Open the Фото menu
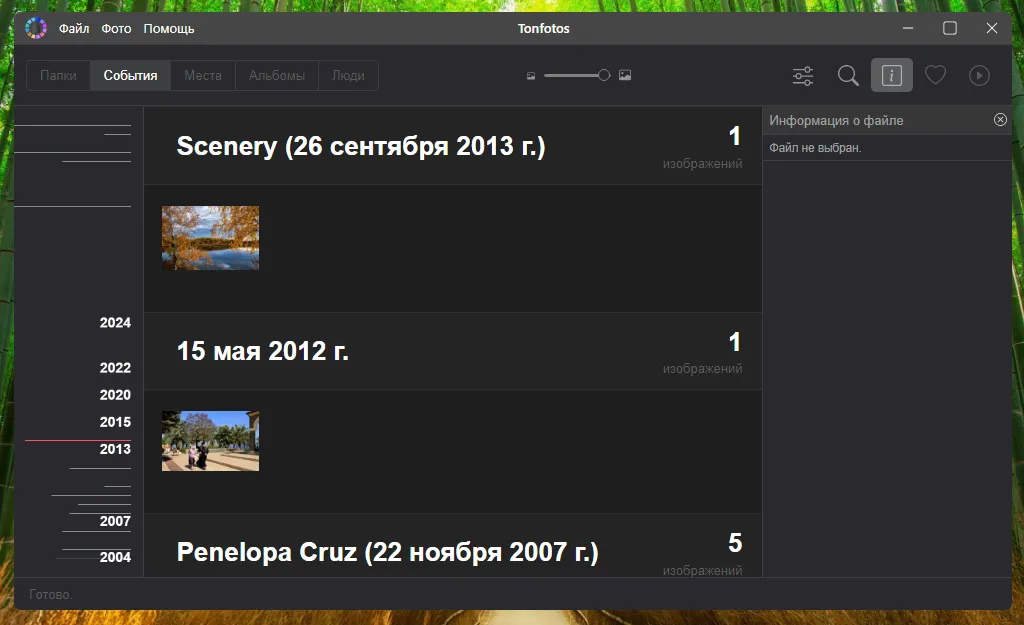This screenshot has width=1024, height=625. [x=116, y=29]
